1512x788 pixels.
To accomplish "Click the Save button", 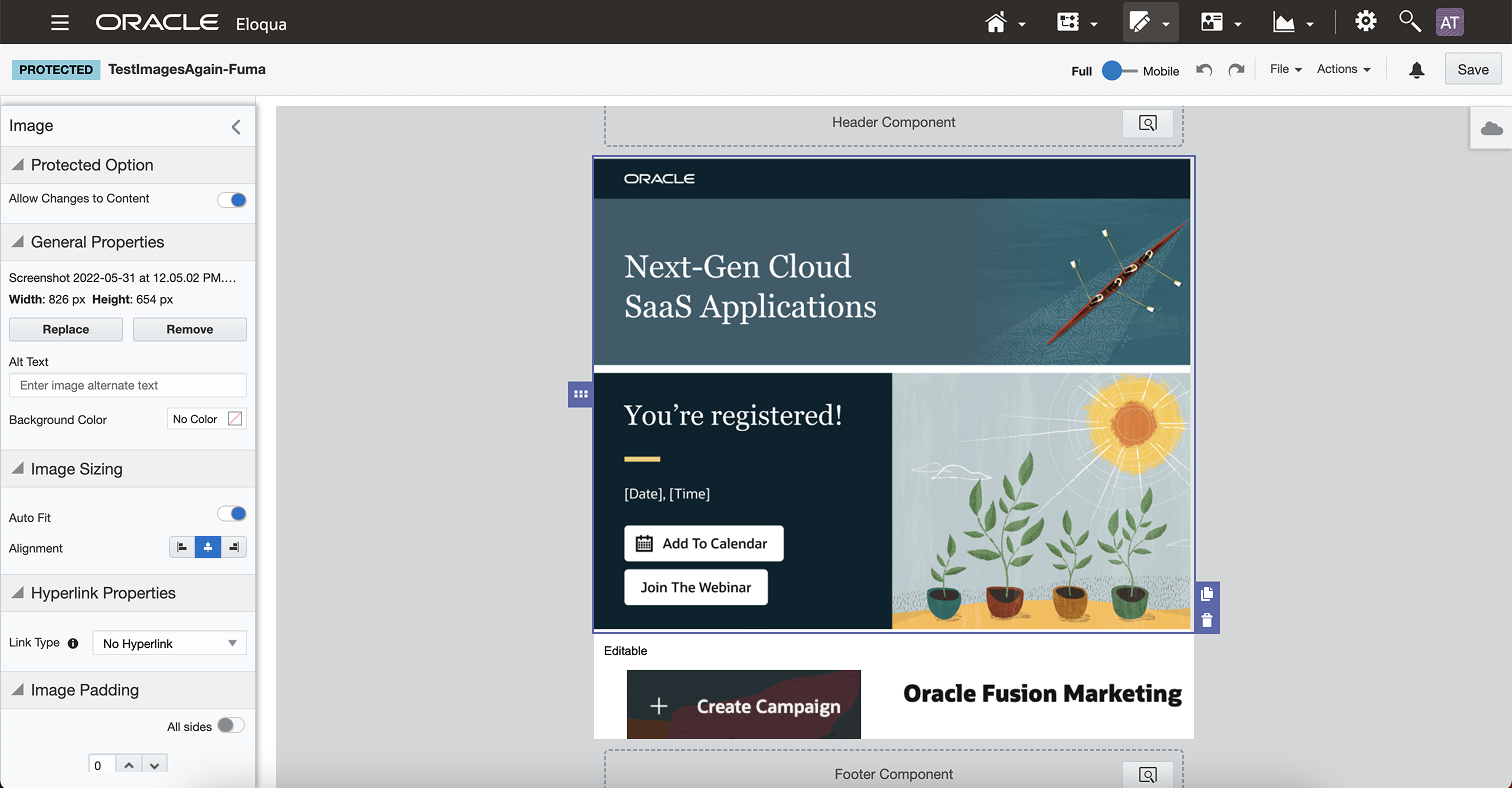I will click(x=1473, y=69).
